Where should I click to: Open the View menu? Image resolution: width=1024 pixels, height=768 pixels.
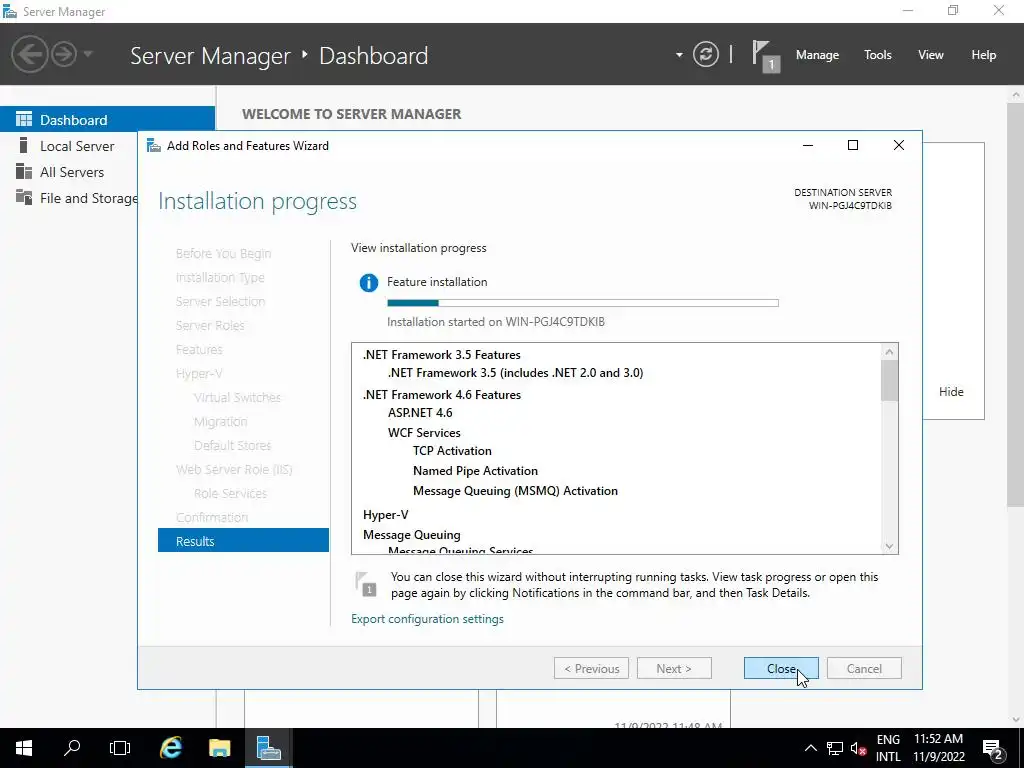930,55
